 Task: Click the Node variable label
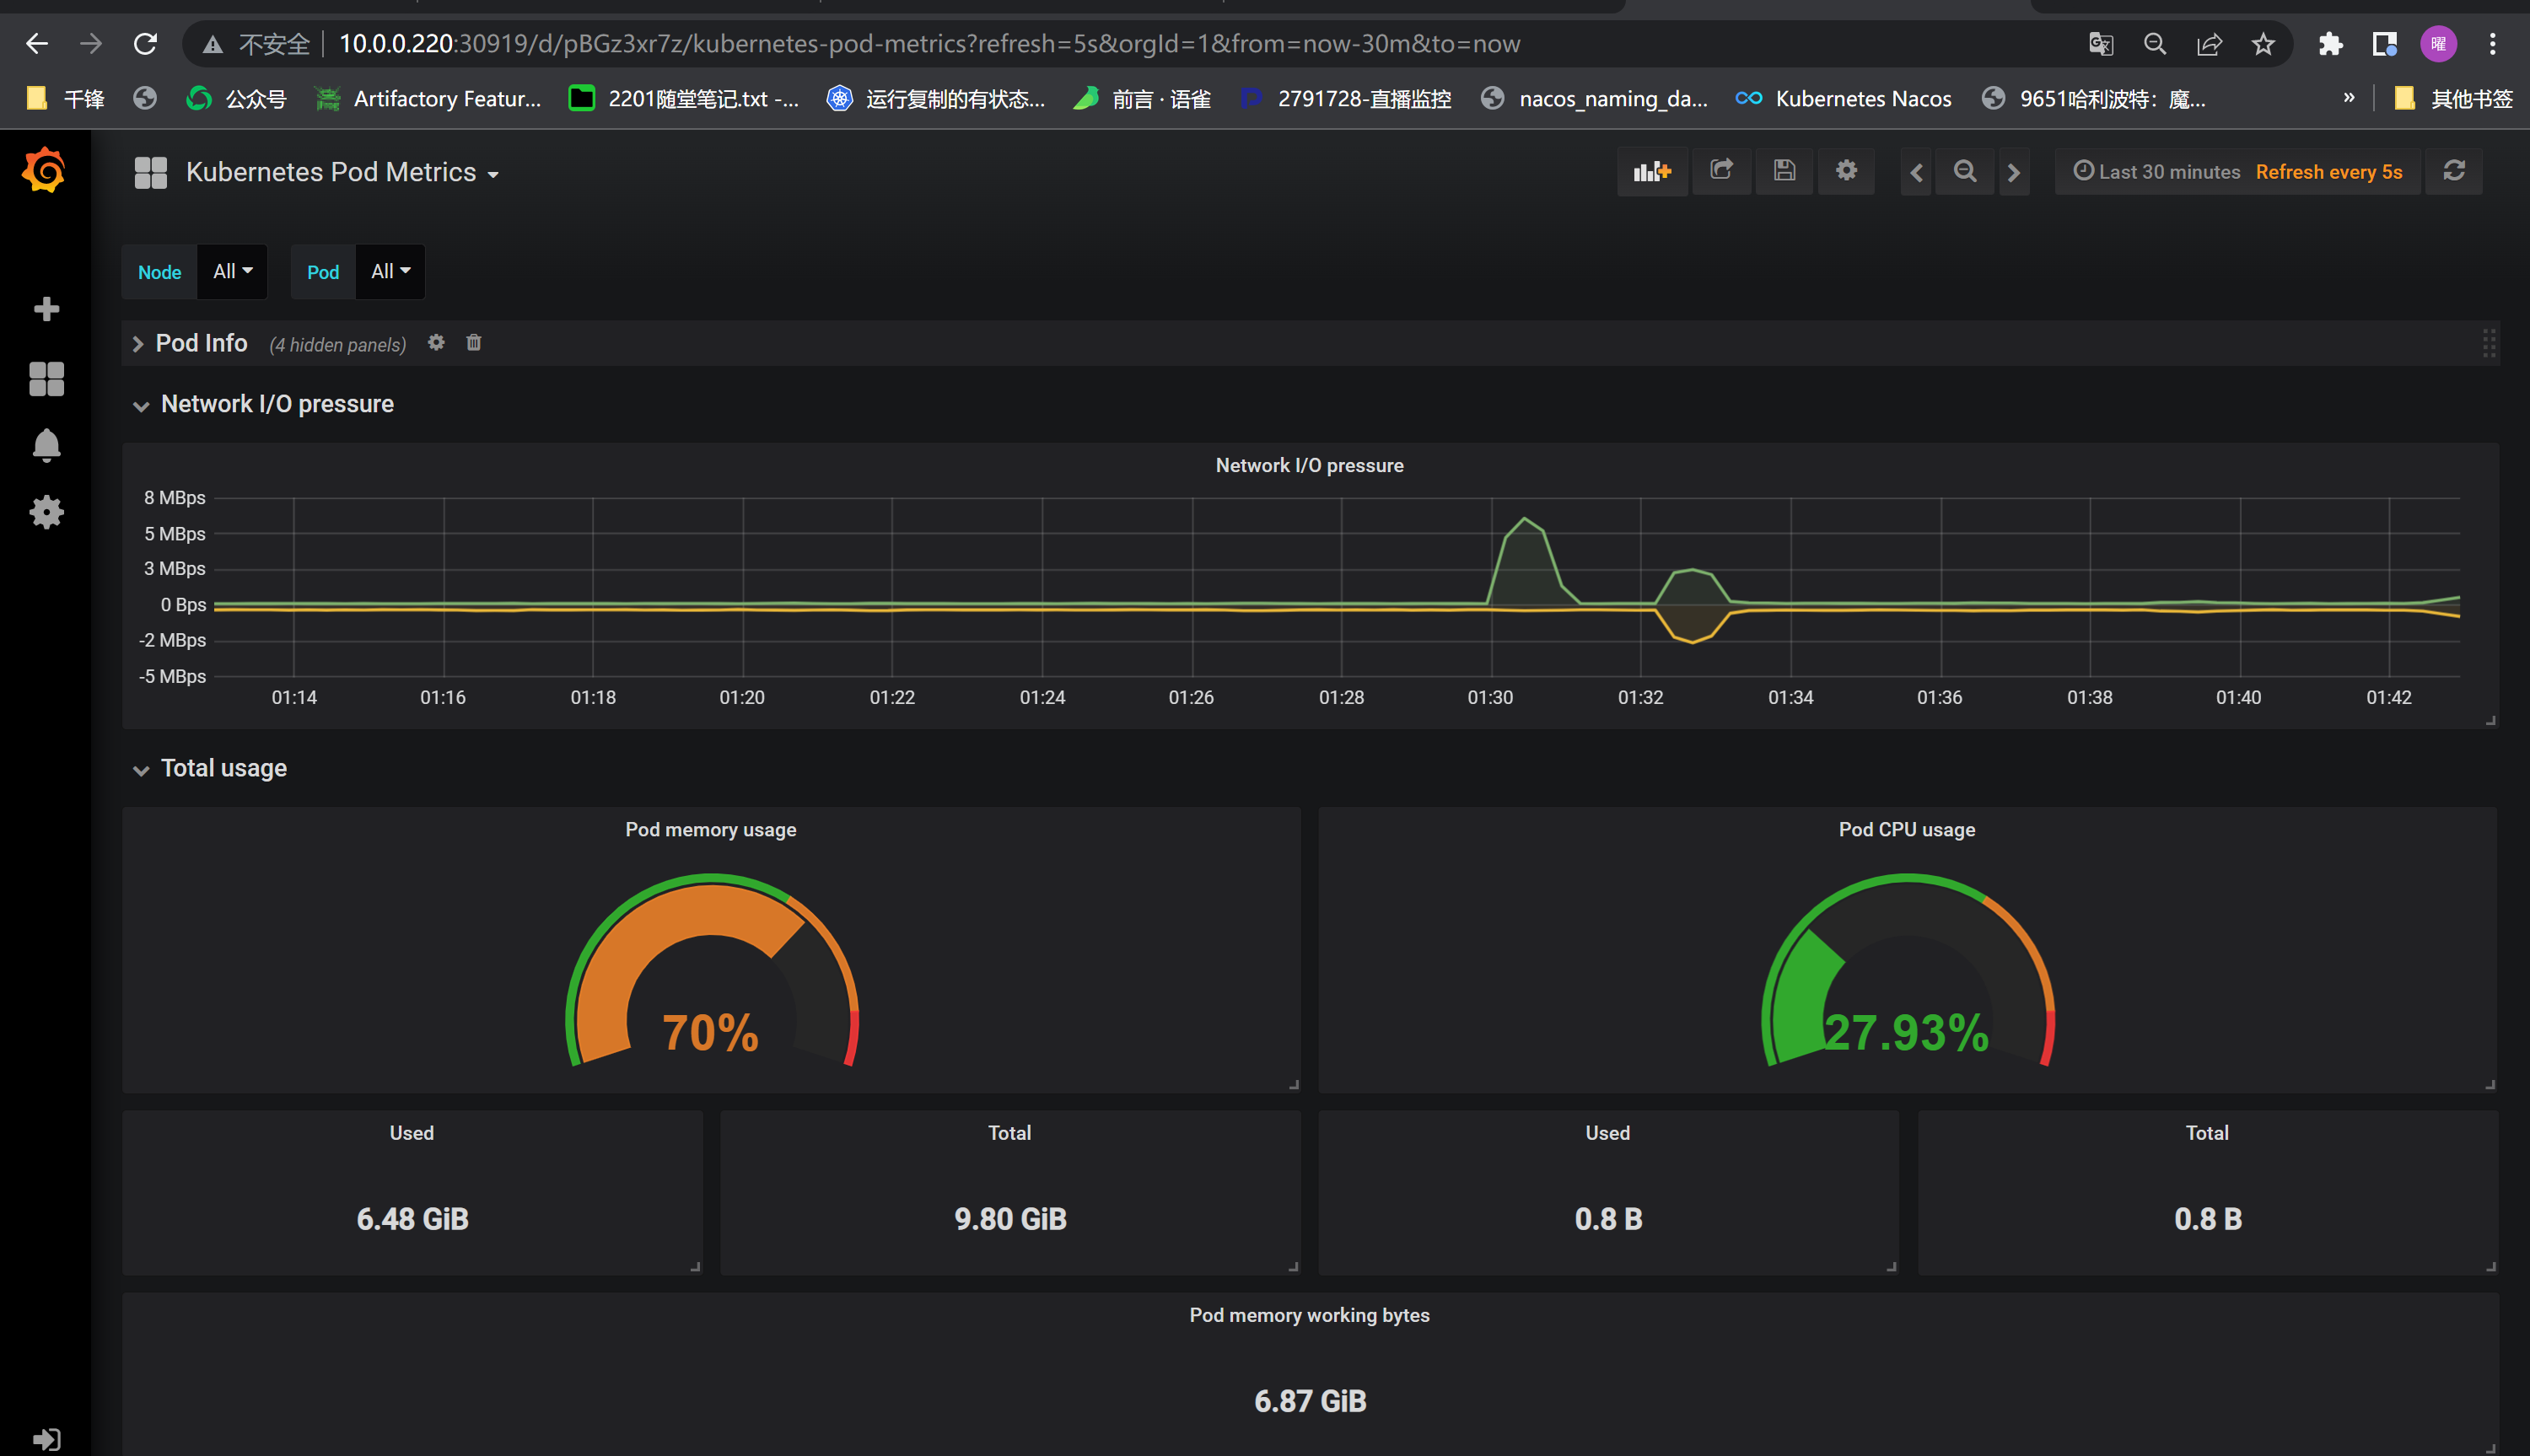pos(159,272)
